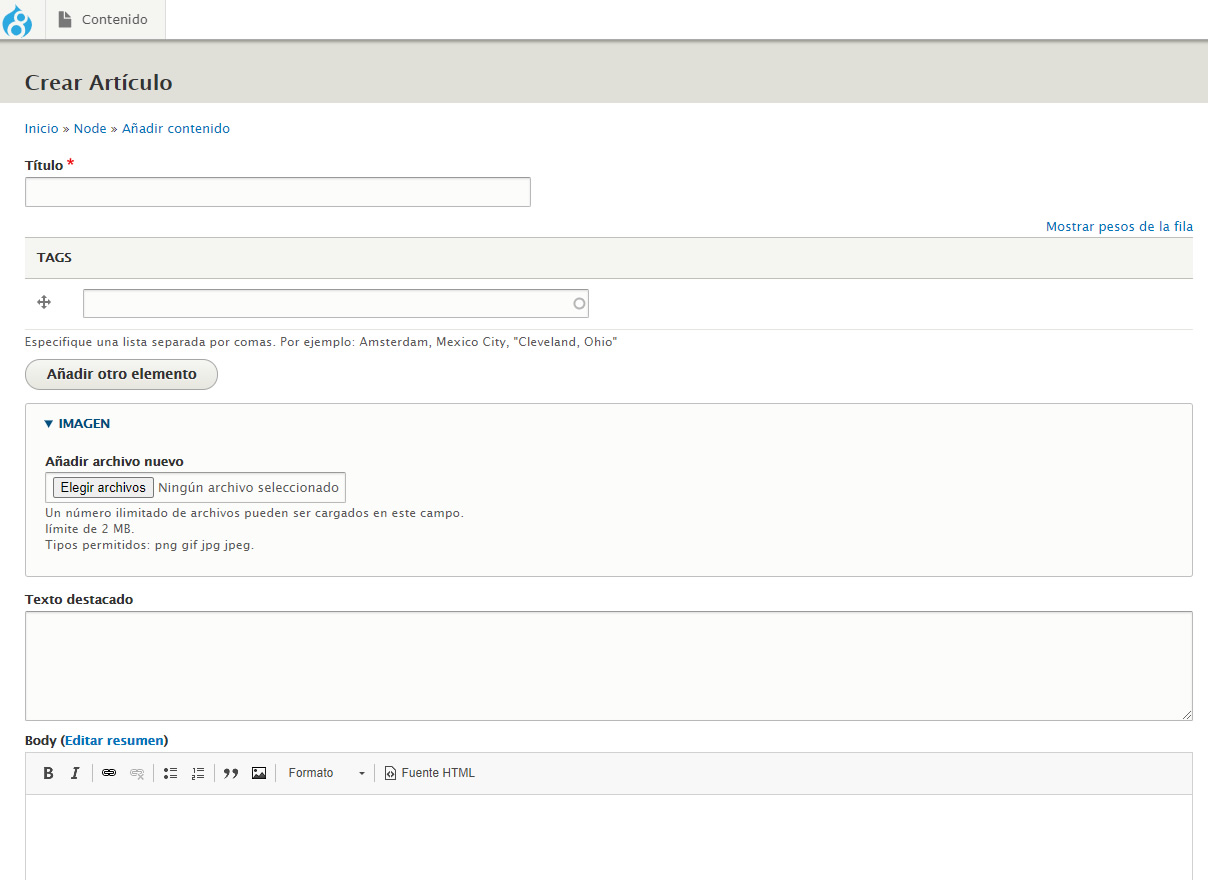Open the Contenido toolbar tab
Screen dimensions: 1208x880
tap(104, 20)
